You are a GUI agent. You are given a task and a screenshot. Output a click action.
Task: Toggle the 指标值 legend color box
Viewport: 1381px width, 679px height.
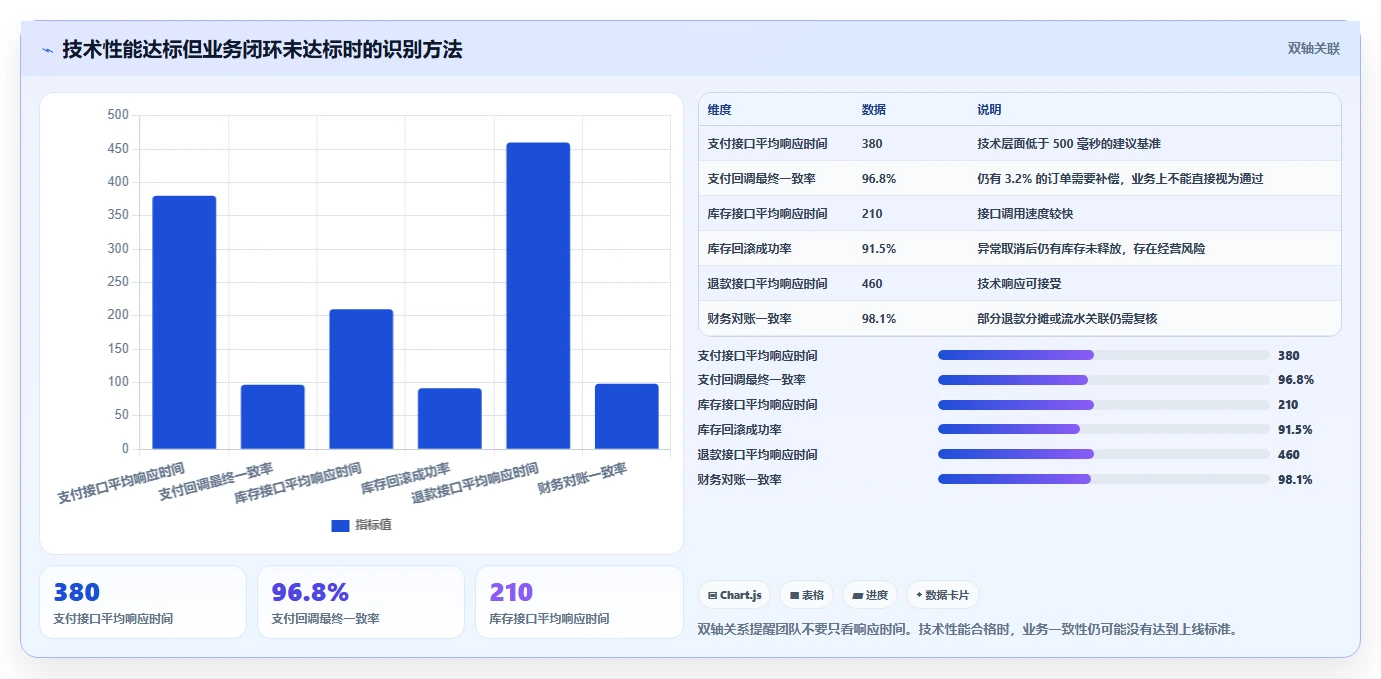pyautogui.click(x=340, y=525)
